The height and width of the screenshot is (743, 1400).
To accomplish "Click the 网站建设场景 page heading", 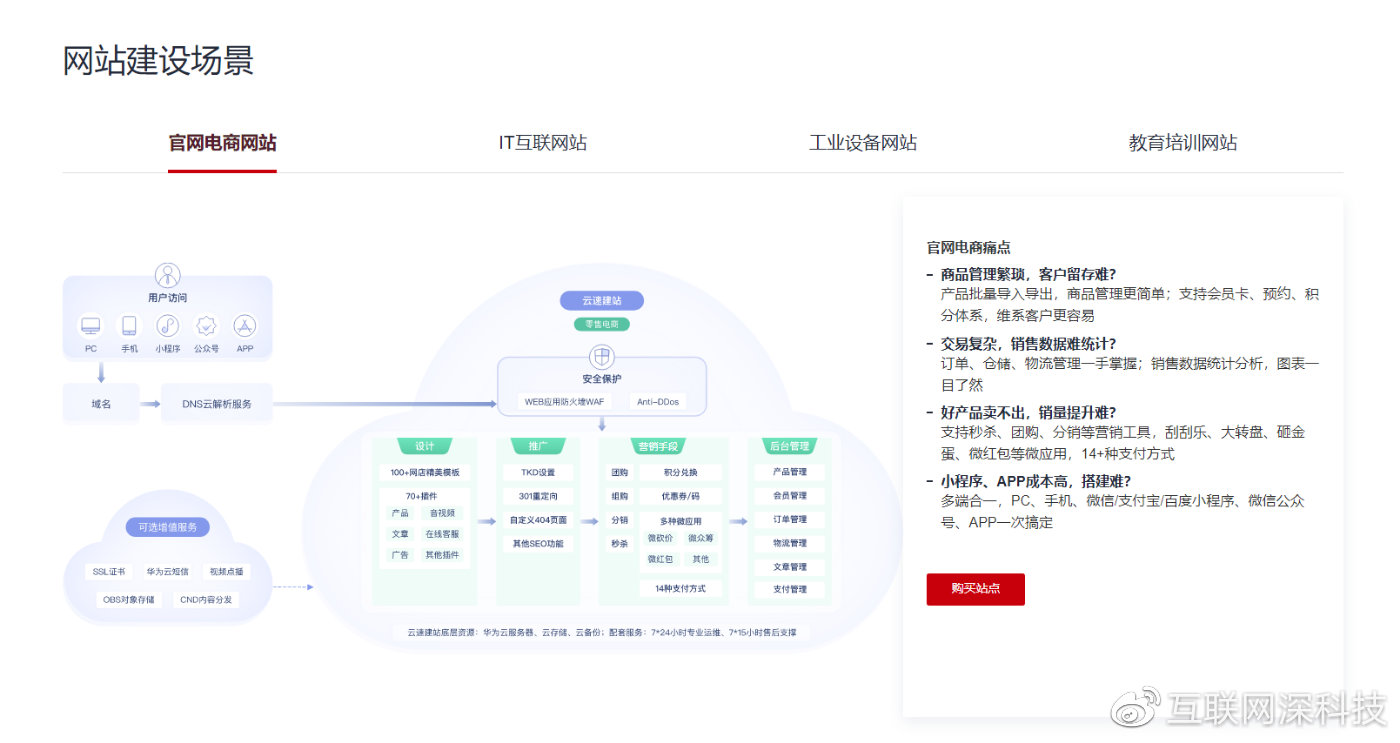I will pos(158,60).
